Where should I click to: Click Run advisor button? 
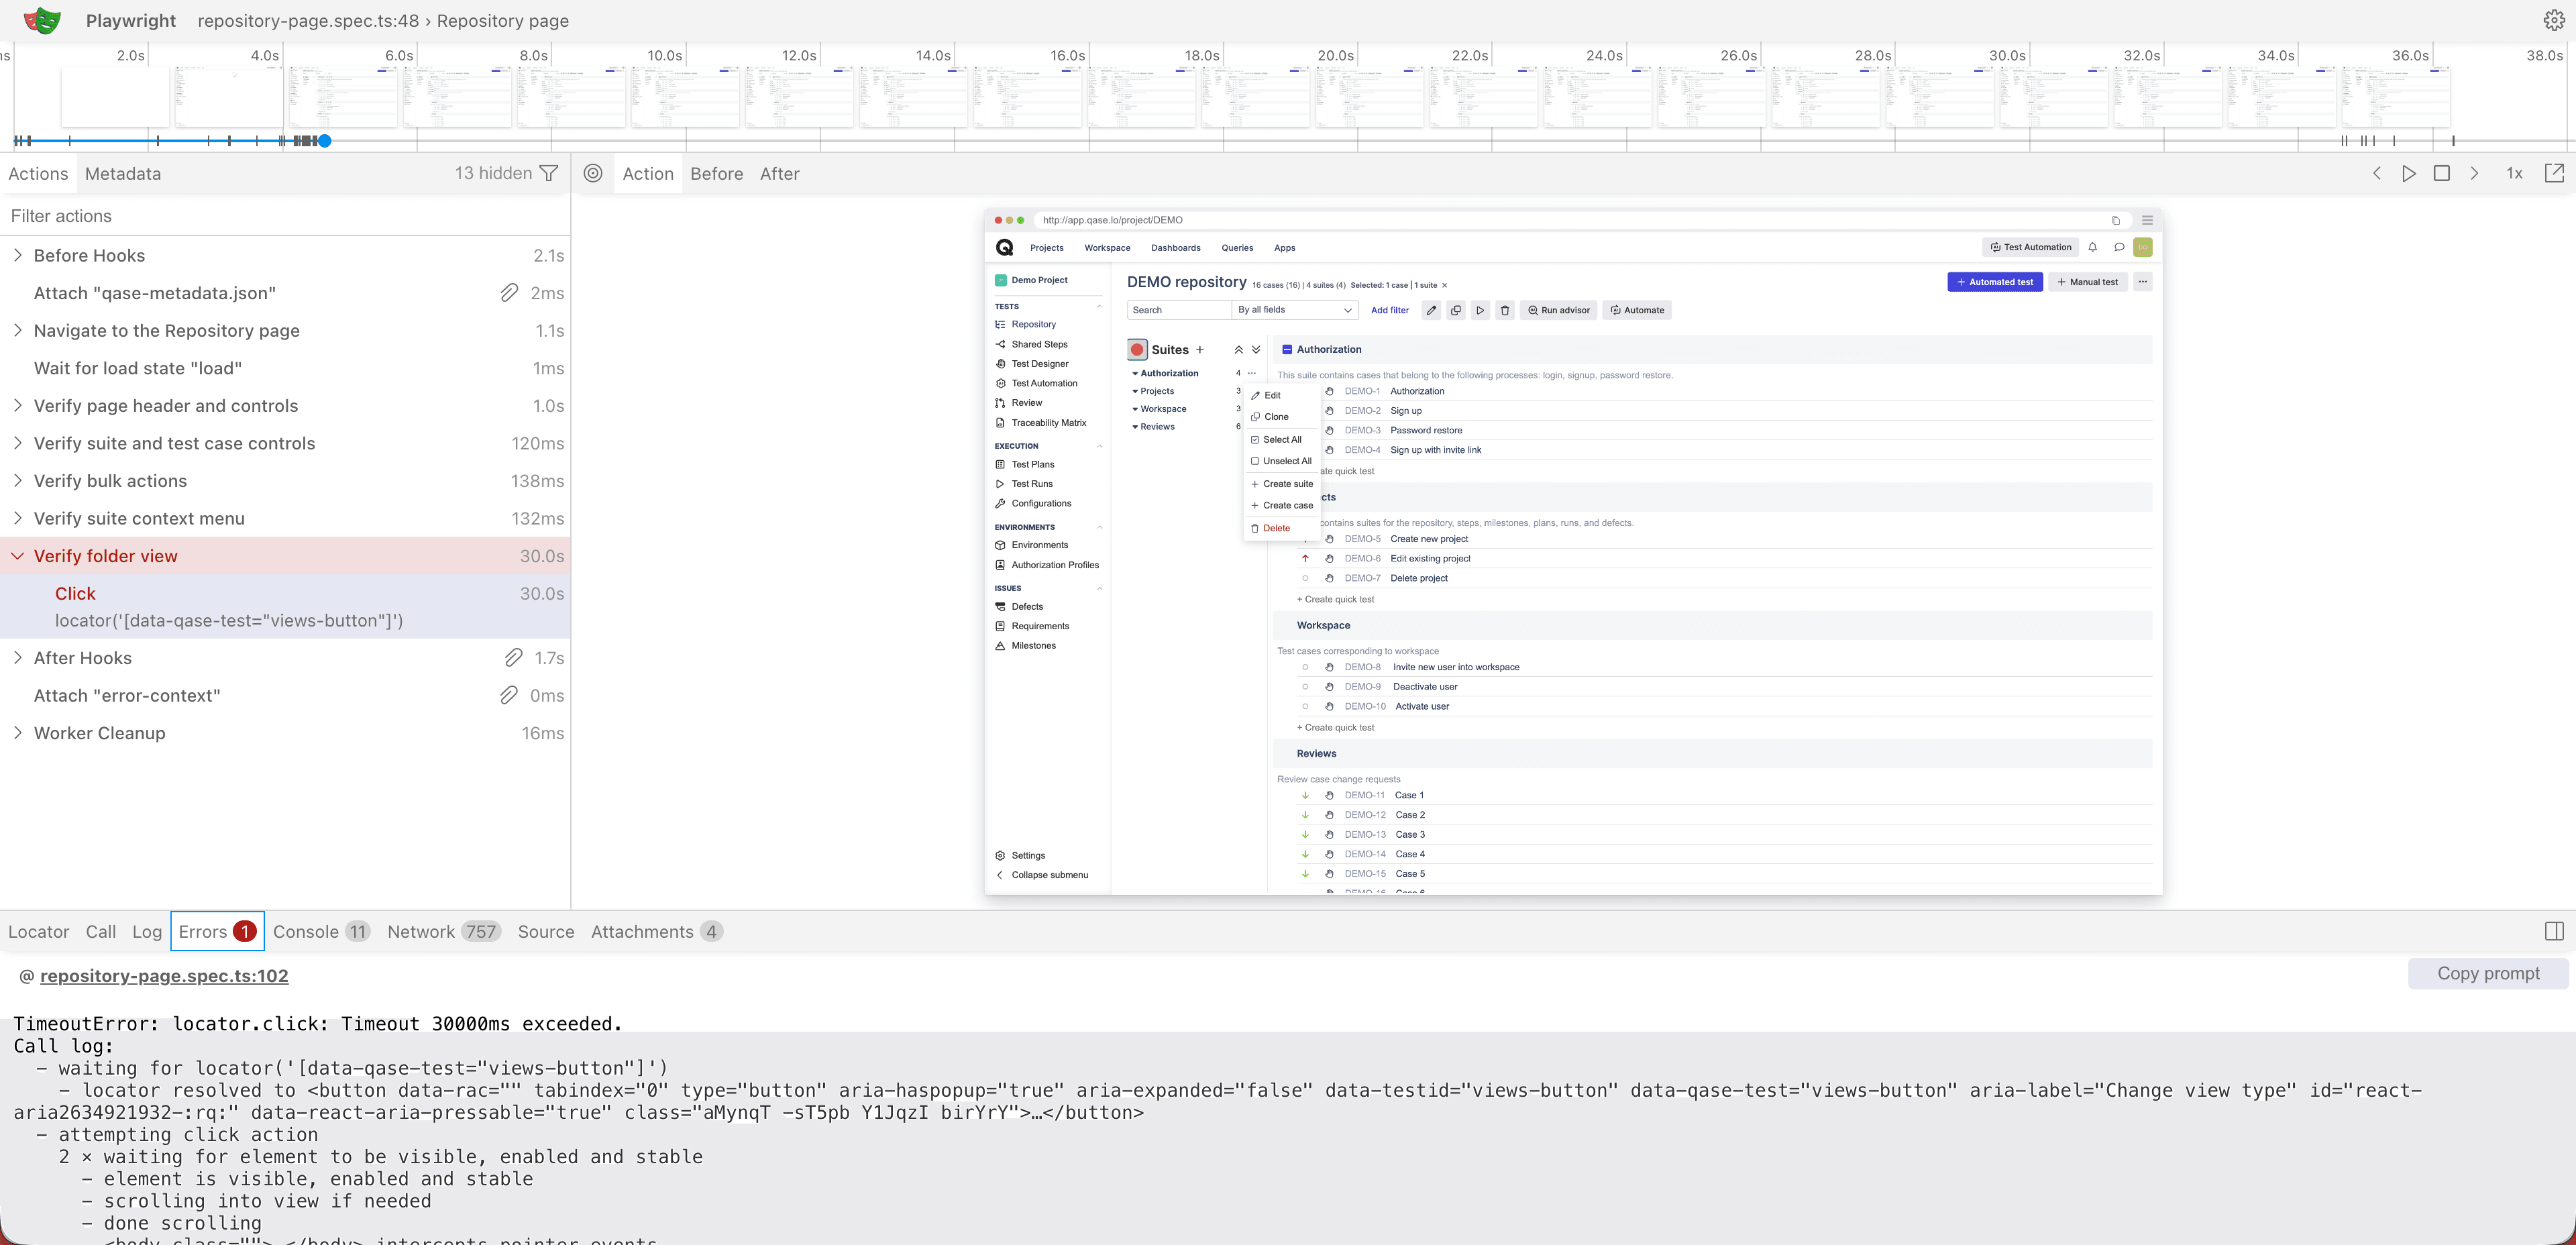1558,310
